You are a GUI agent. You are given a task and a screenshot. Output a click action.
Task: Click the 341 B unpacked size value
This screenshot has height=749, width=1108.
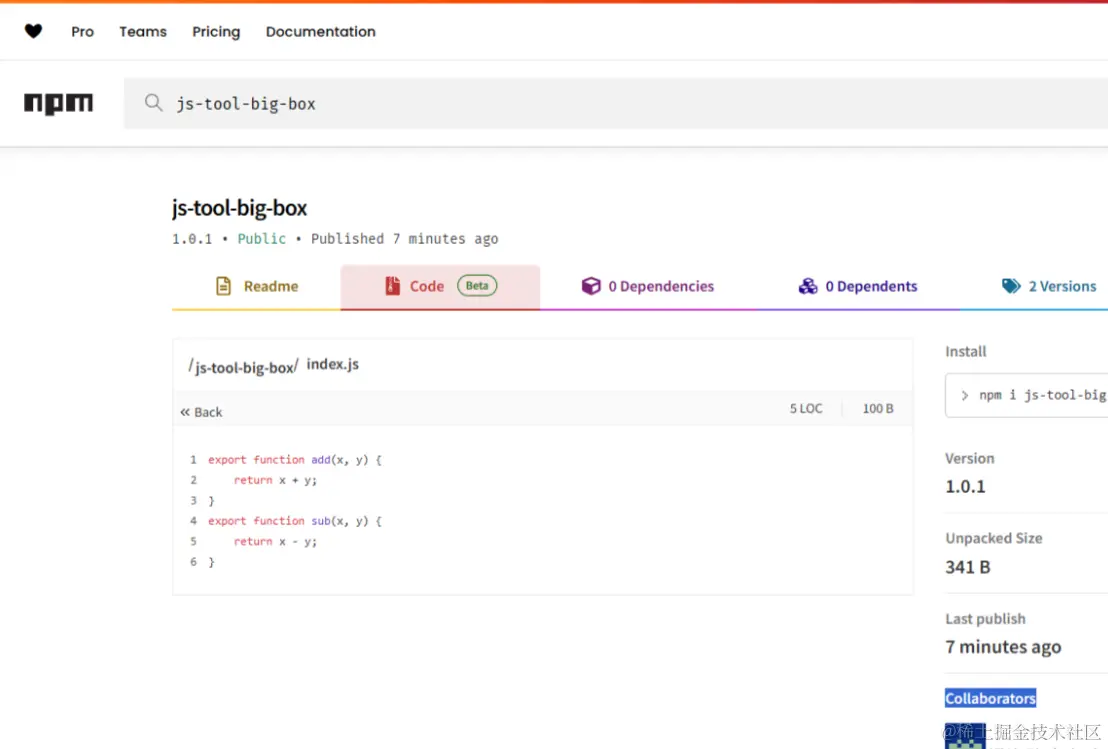coord(968,567)
